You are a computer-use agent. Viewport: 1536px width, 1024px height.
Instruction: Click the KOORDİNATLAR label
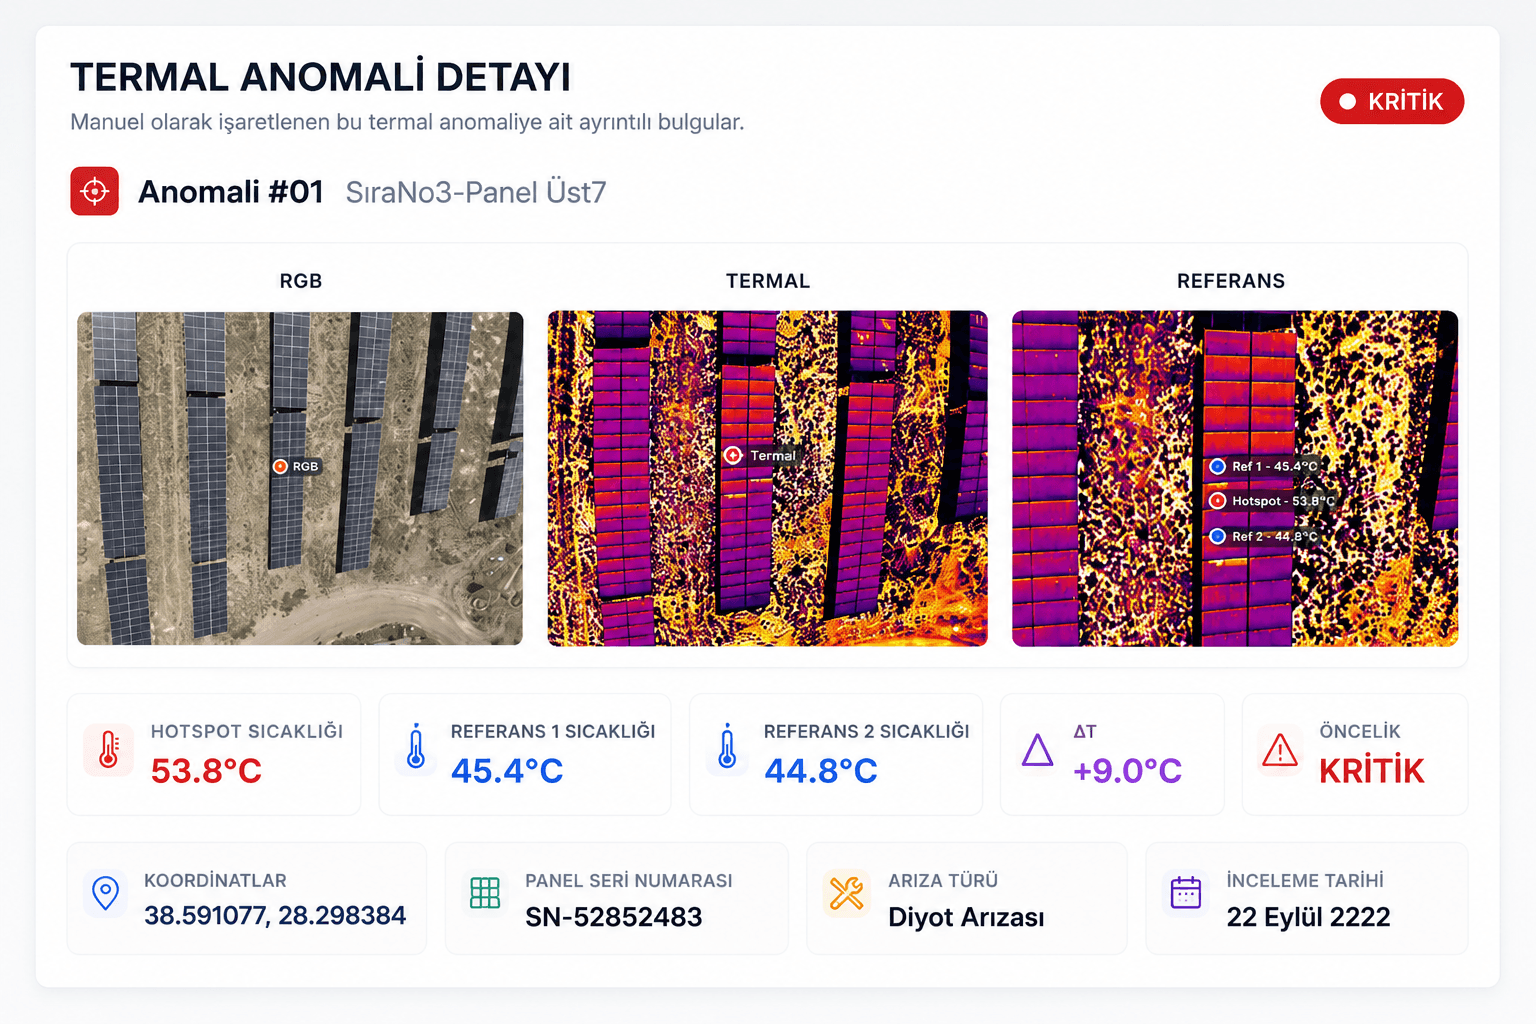tap(215, 880)
